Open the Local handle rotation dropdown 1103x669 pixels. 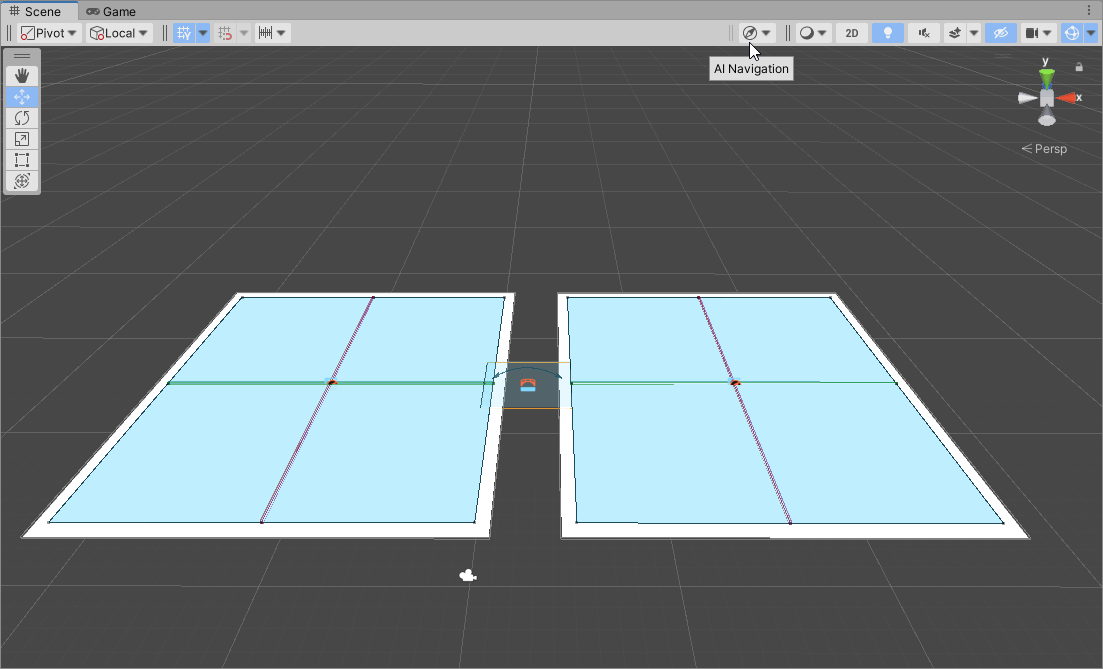tap(119, 33)
